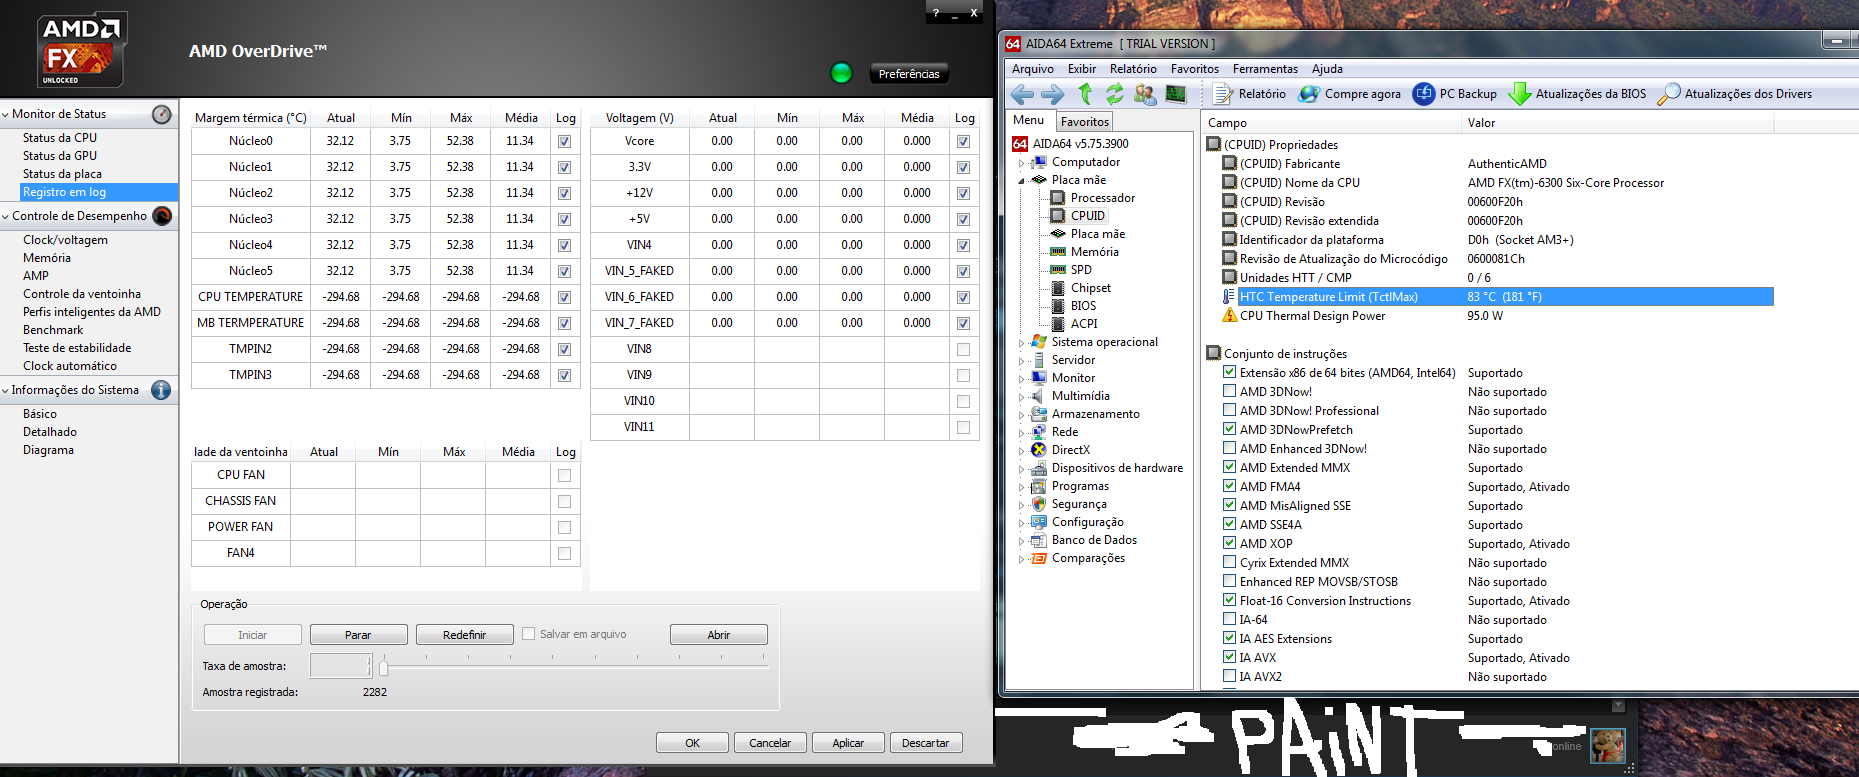Expand Sistema operacional node in AIDA64

(x=1021, y=342)
